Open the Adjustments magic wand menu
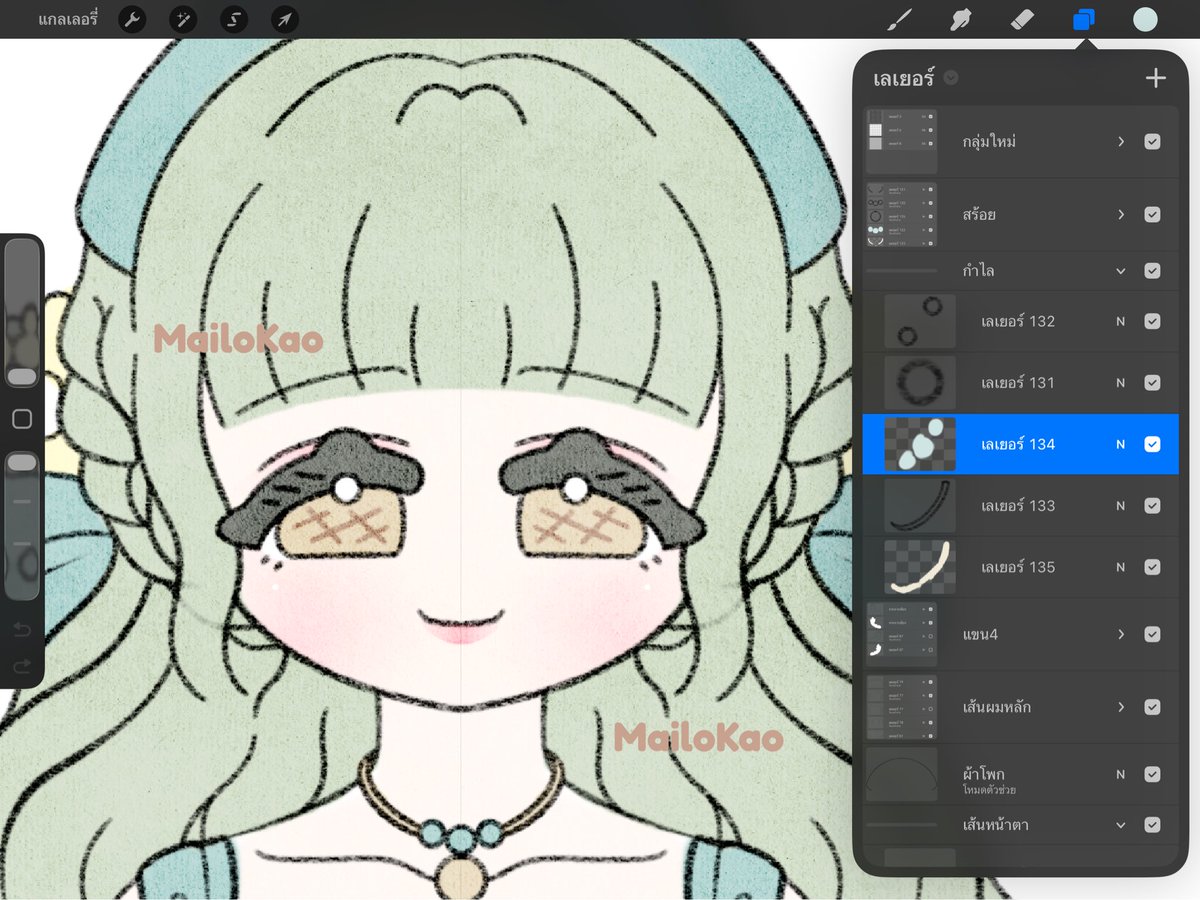The image size is (1200, 900). click(x=183, y=19)
